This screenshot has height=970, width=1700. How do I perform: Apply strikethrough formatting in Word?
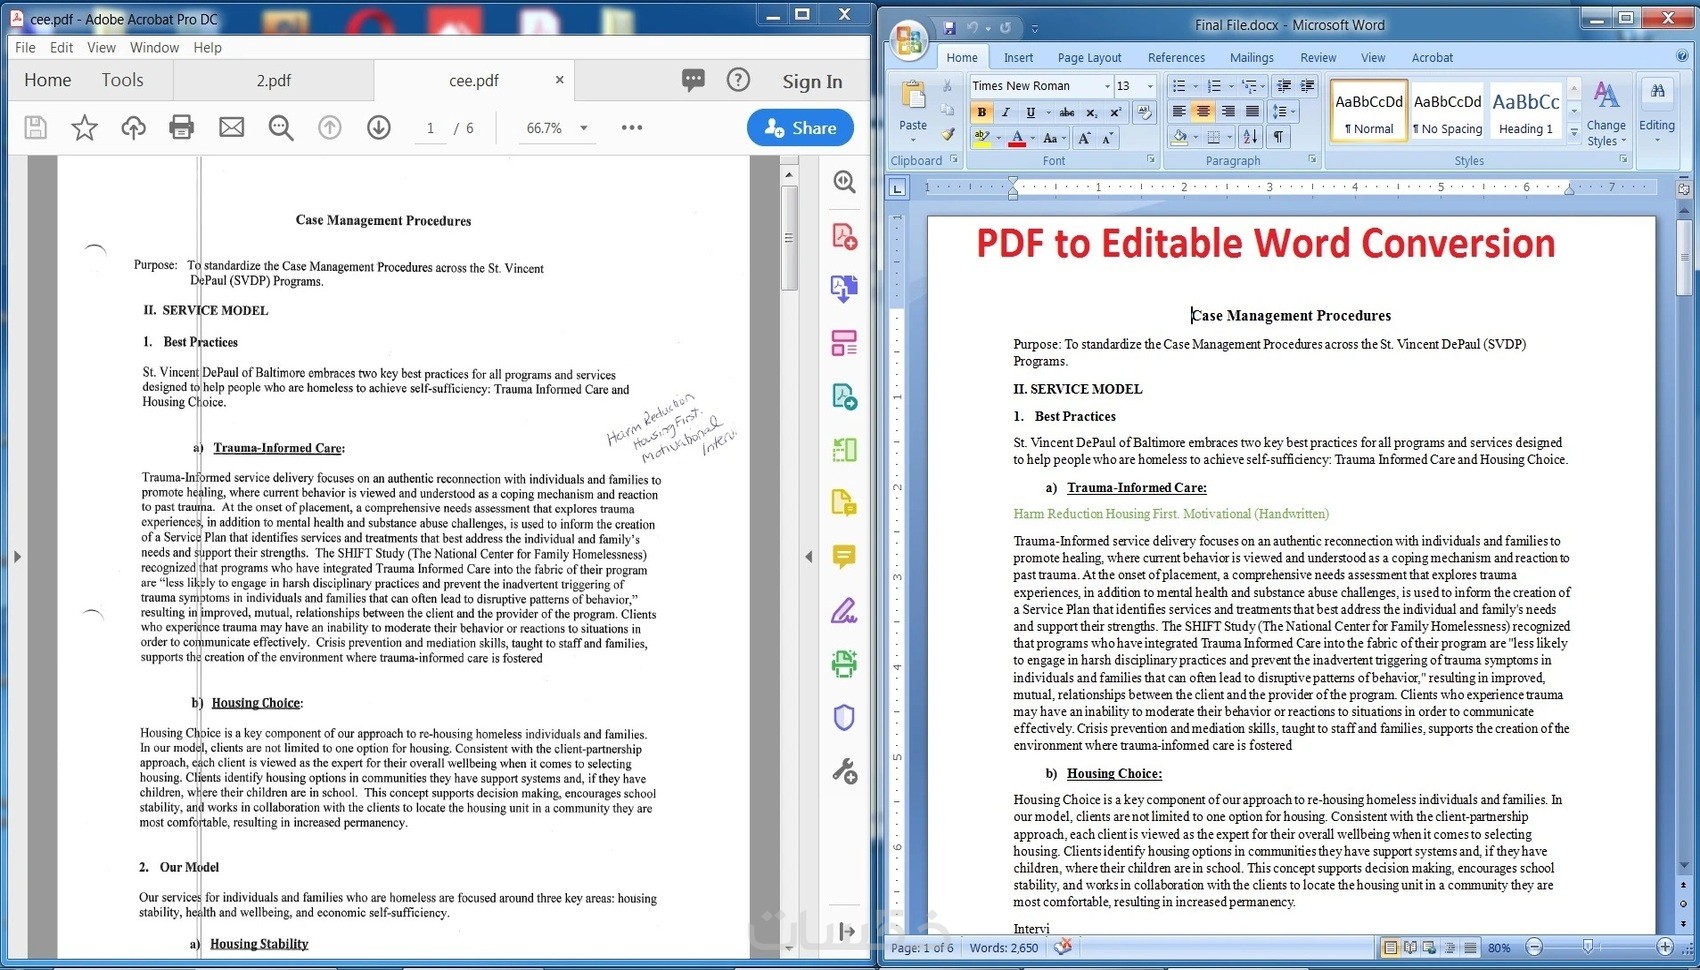point(1067,113)
